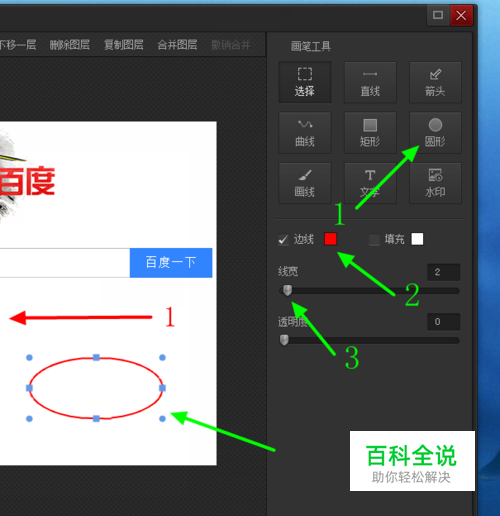The image size is (500, 516).
Task: Close the editor window
Action: 461,15
